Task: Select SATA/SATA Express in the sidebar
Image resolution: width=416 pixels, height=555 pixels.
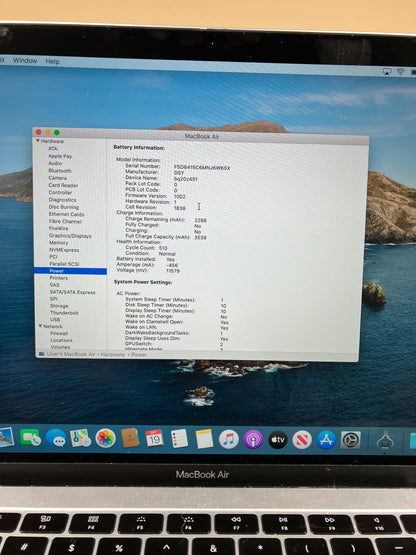Action: tap(73, 292)
